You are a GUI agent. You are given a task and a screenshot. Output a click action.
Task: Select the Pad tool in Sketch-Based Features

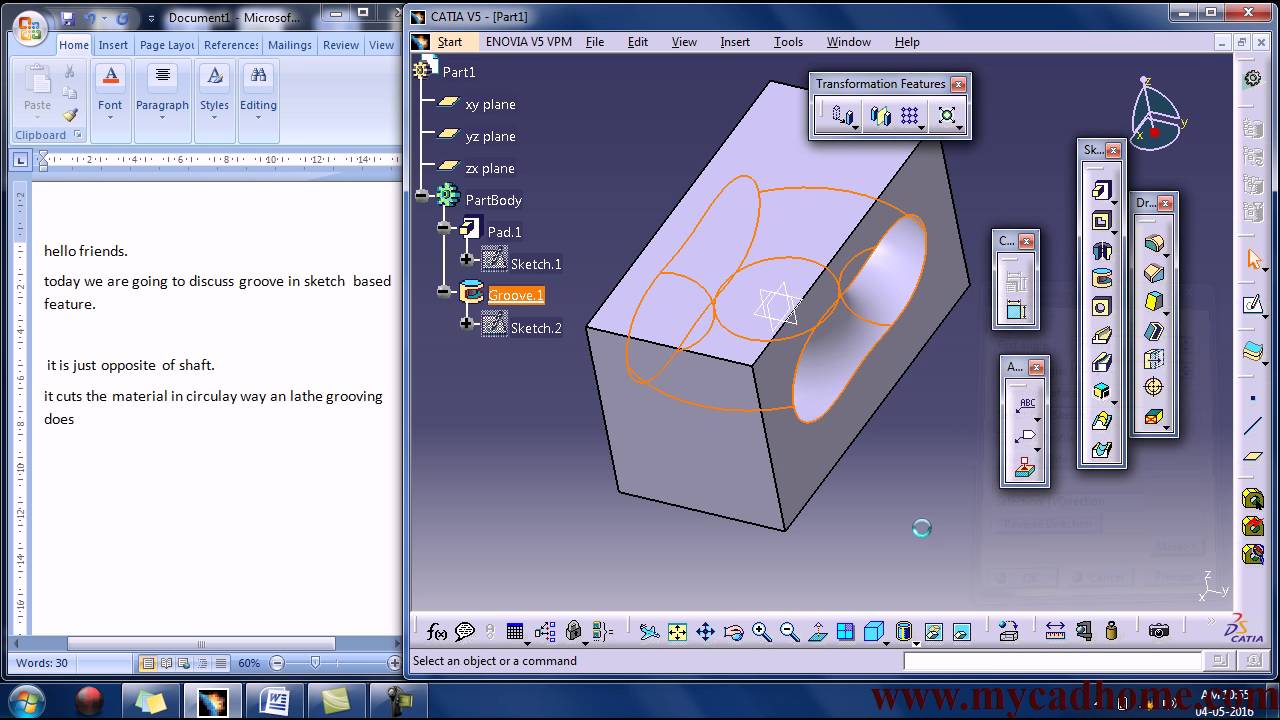tap(1101, 191)
